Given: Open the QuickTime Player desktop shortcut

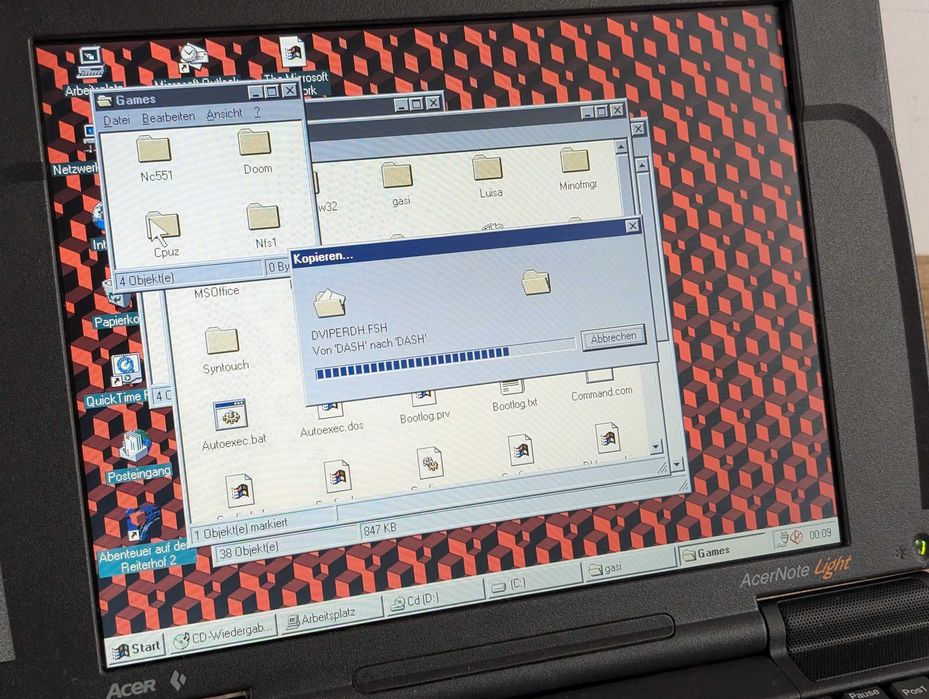Looking at the screenshot, I should [126, 371].
